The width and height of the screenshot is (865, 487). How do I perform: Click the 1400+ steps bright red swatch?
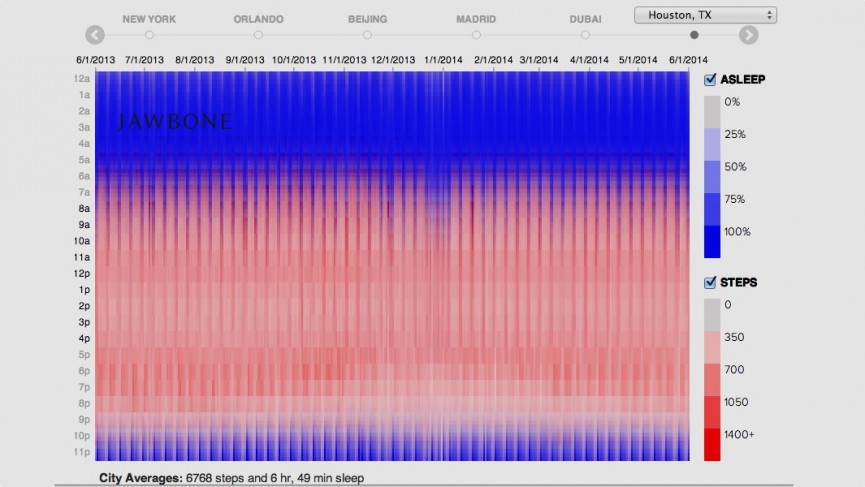point(711,445)
